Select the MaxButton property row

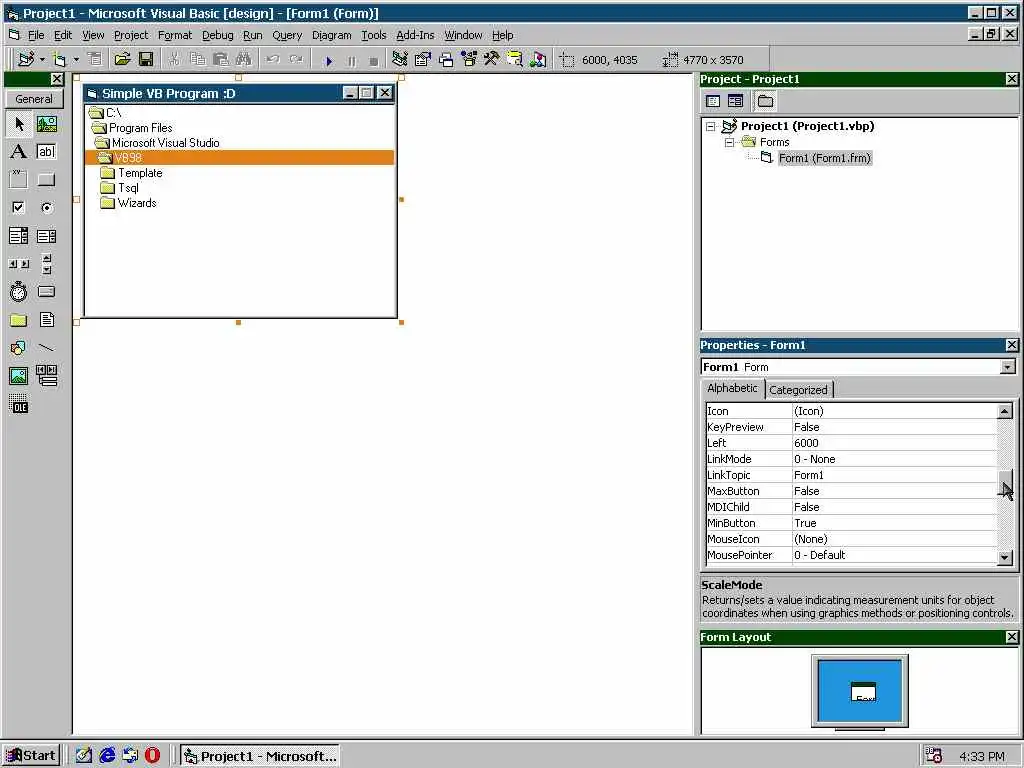851,491
